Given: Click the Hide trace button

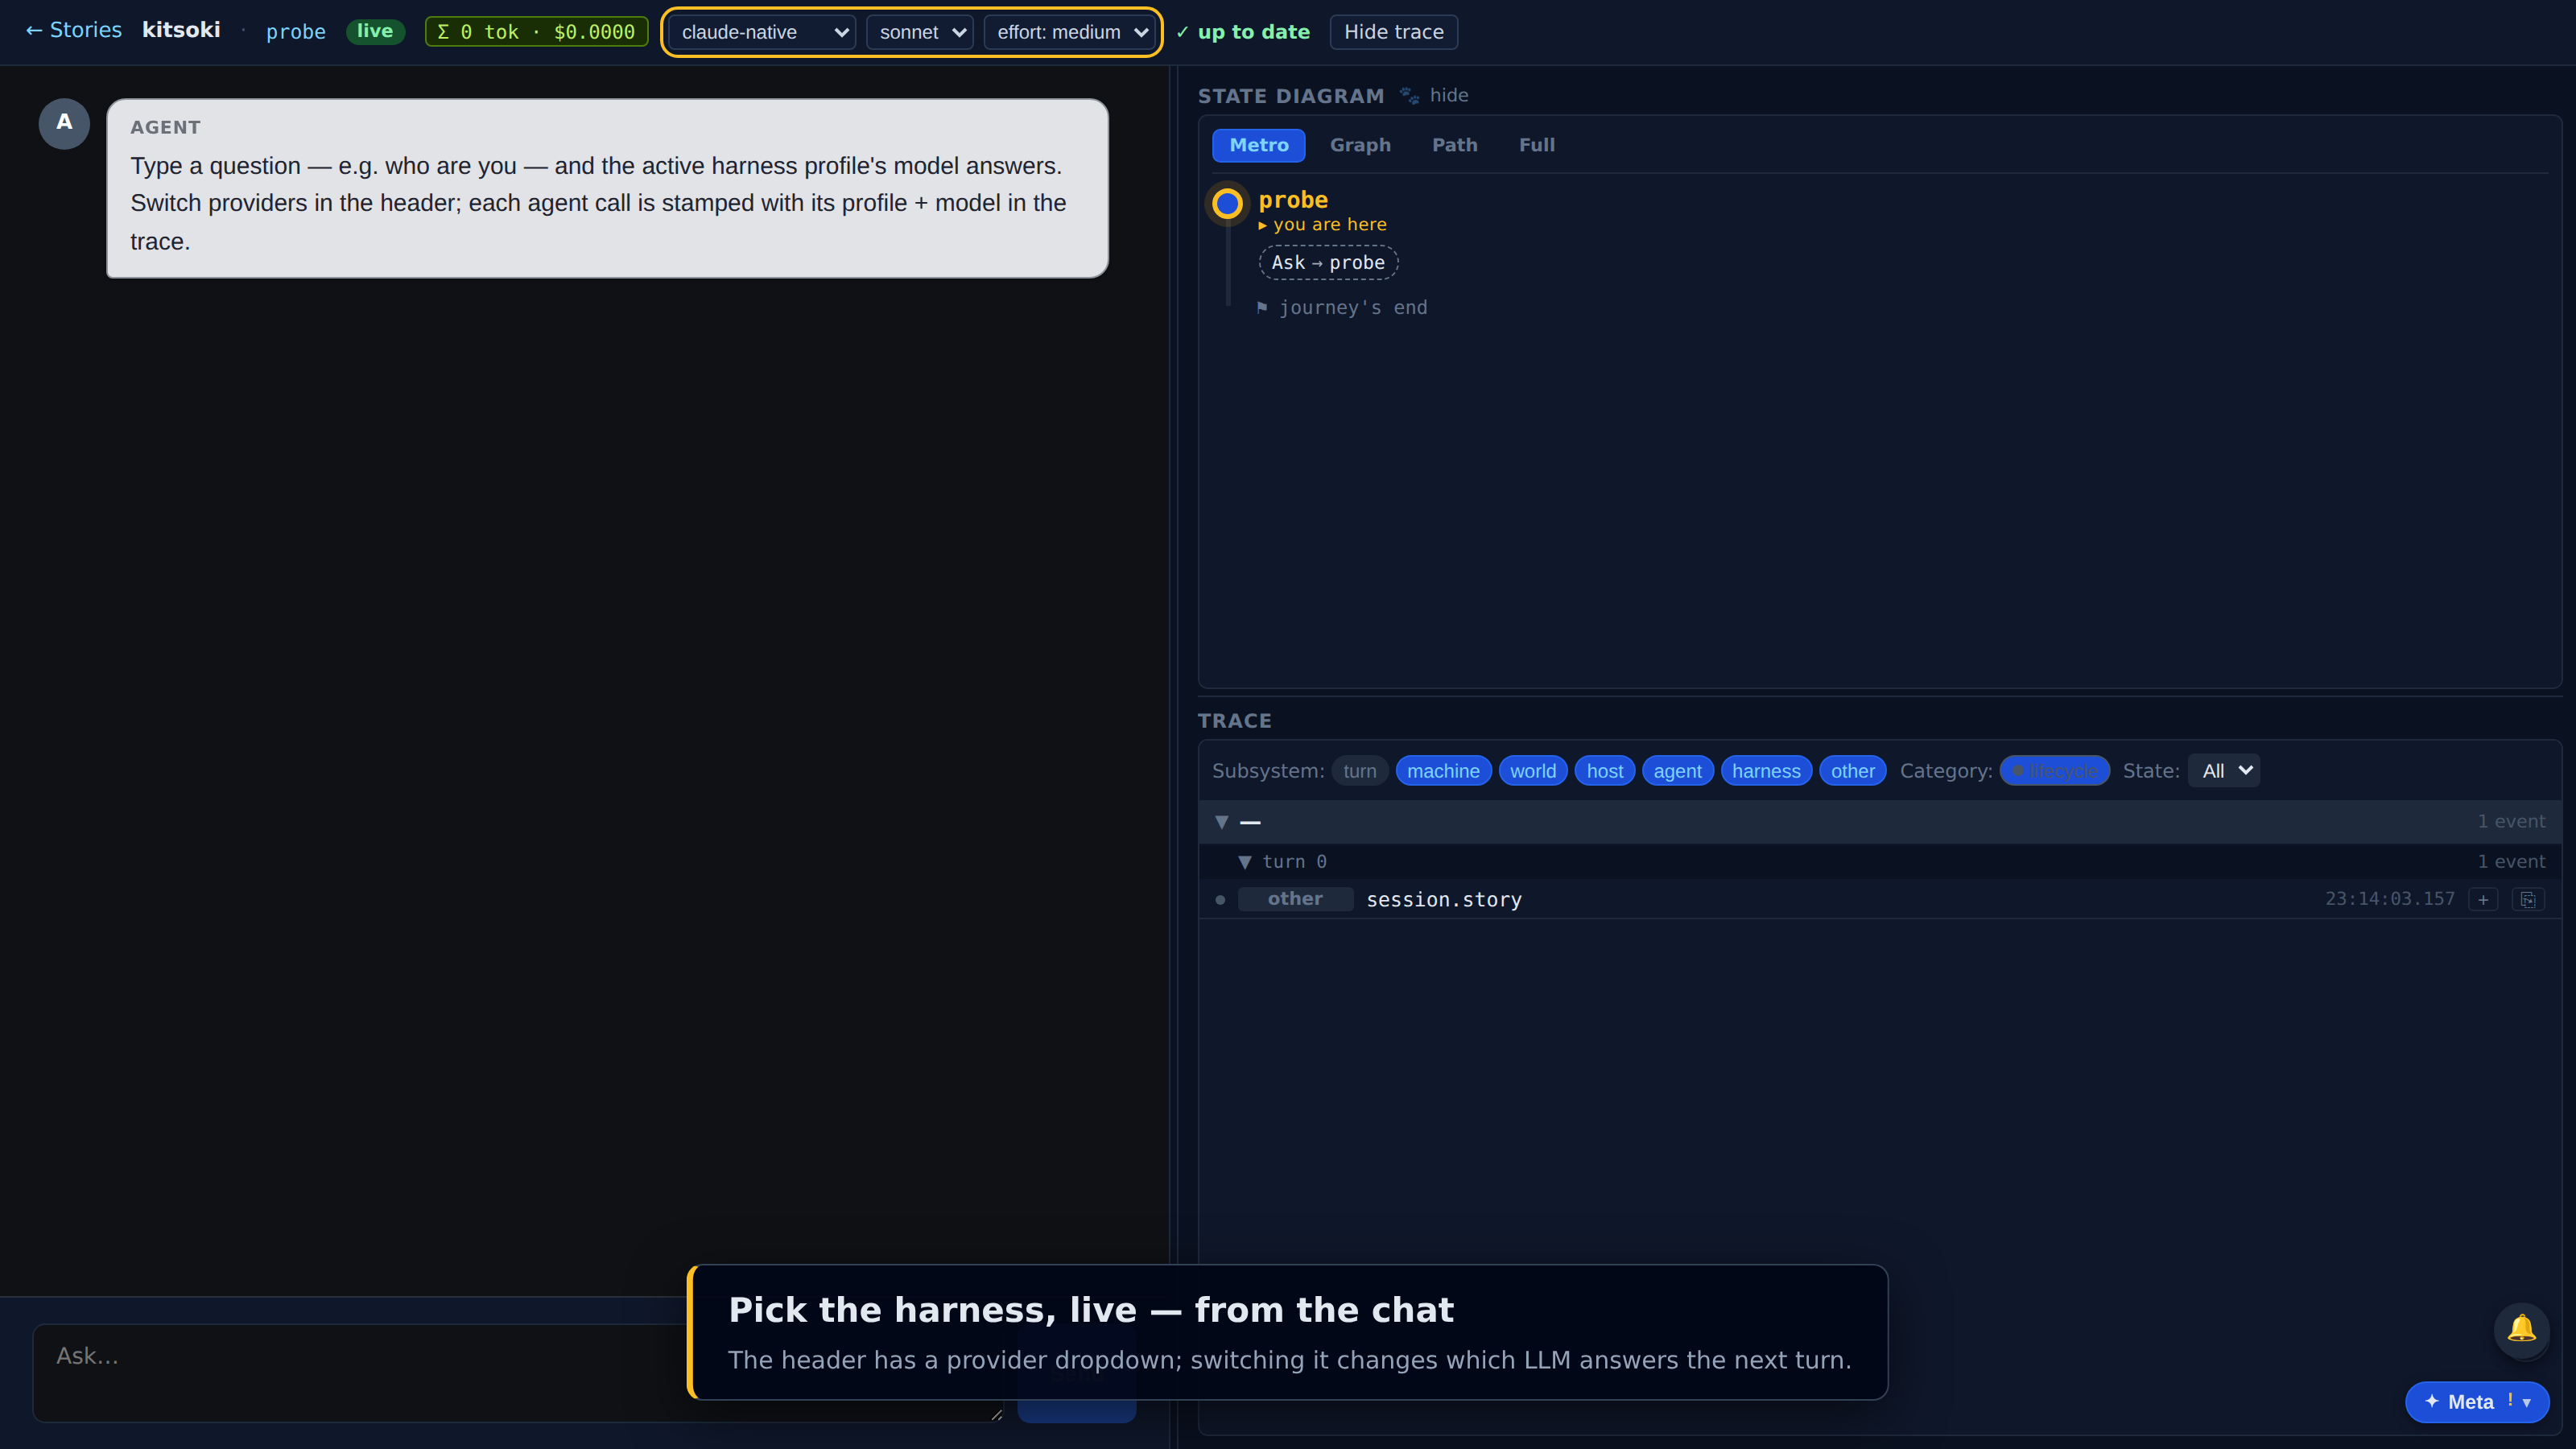Looking at the screenshot, I should pos(1393,32).
